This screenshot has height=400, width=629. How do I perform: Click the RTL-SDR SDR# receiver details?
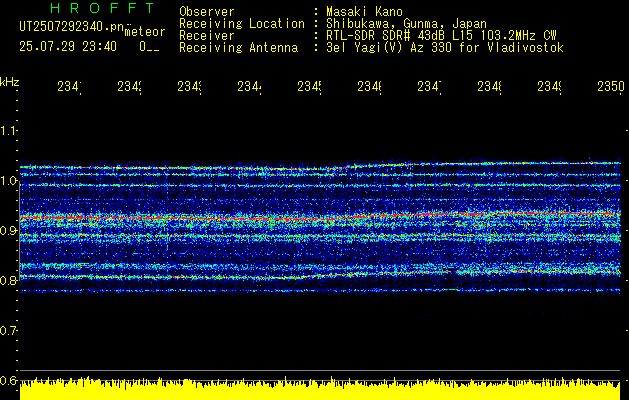[x=441, y=36]
